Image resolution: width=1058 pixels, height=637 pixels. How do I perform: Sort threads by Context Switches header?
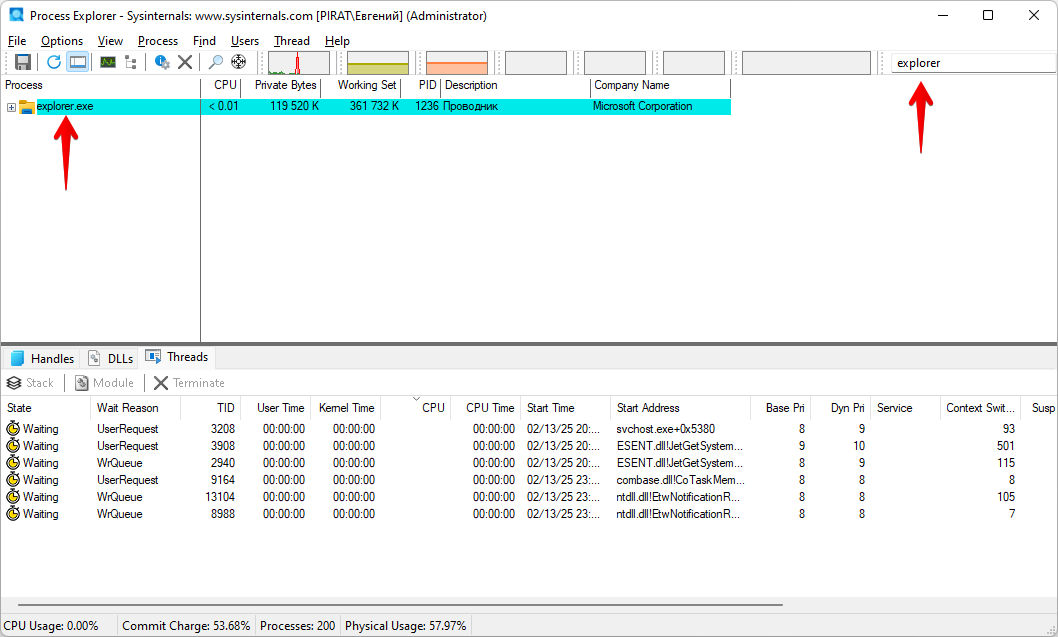[x=980, y=408]
